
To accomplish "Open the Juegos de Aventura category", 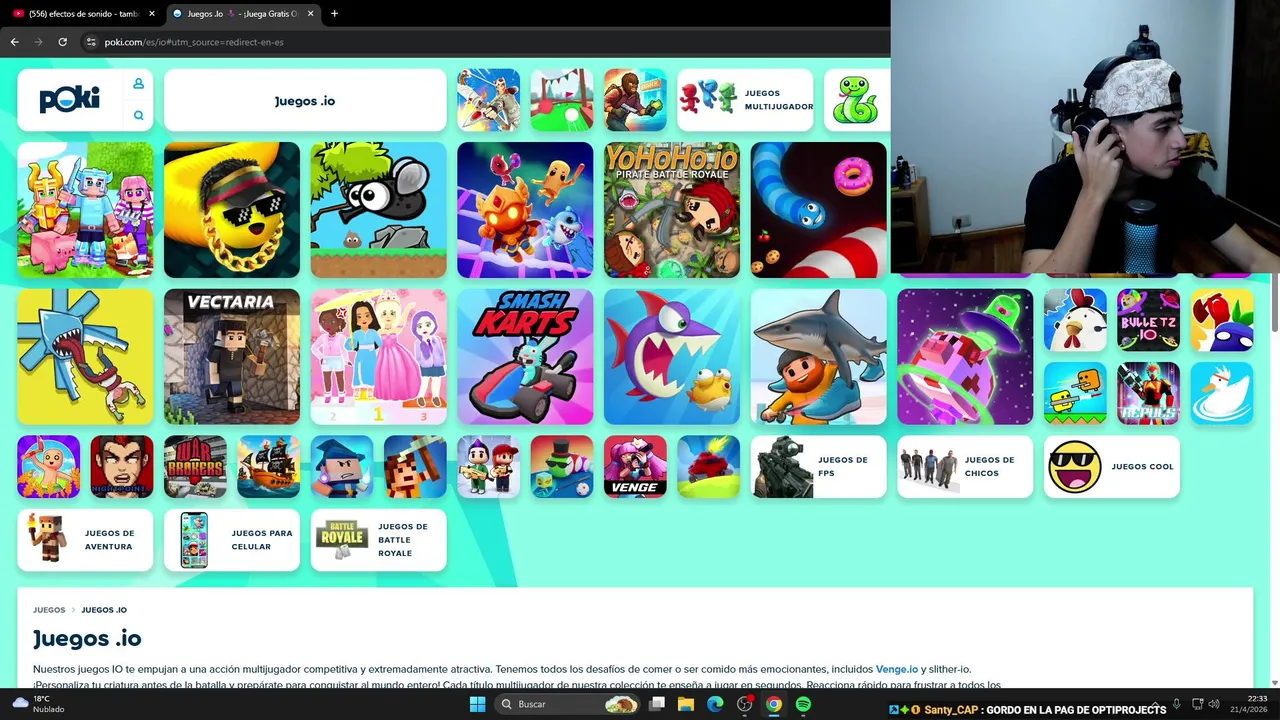I will click(x=85, y=540).
